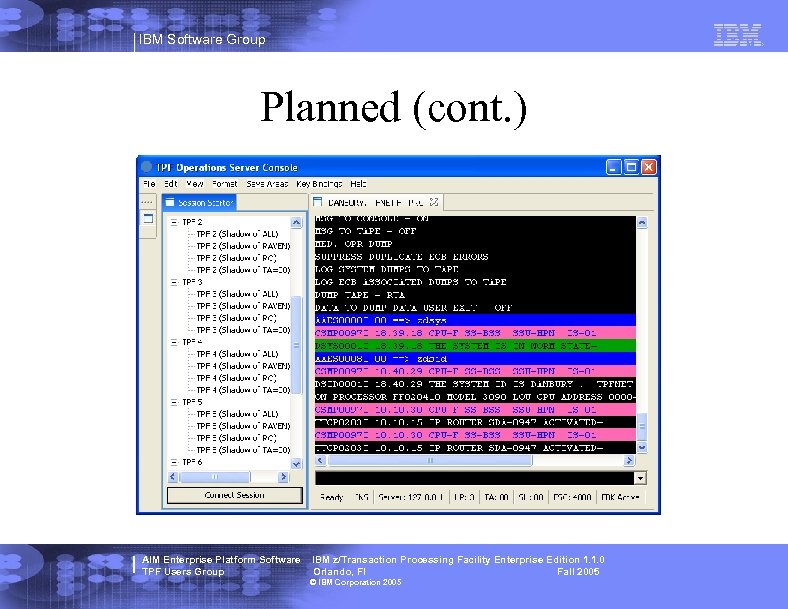Select TPF 3 (Shadow of RAVEN)
Image resolution: width=788 pixels, height=609 pixels.
click(x=243, y=306)
